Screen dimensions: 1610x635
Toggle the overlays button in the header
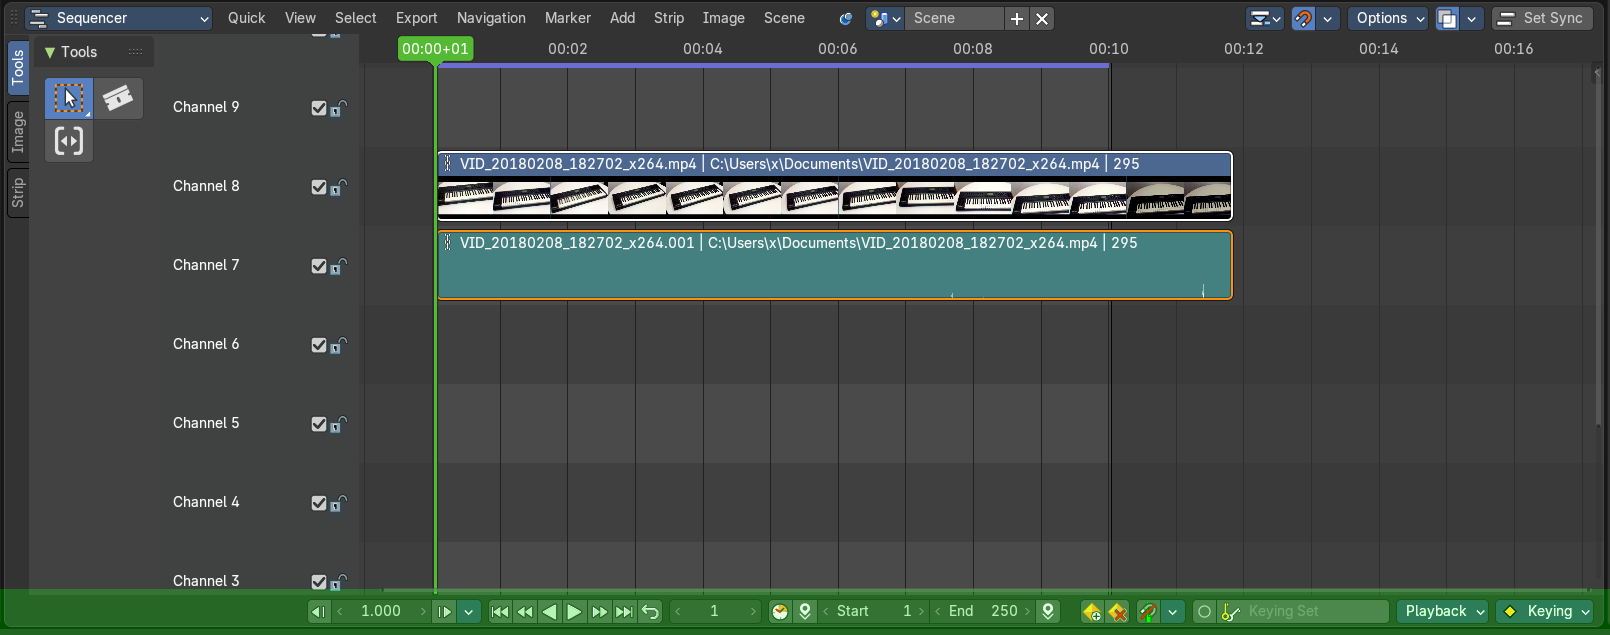pyautogui.click(x=1447, y=18)
